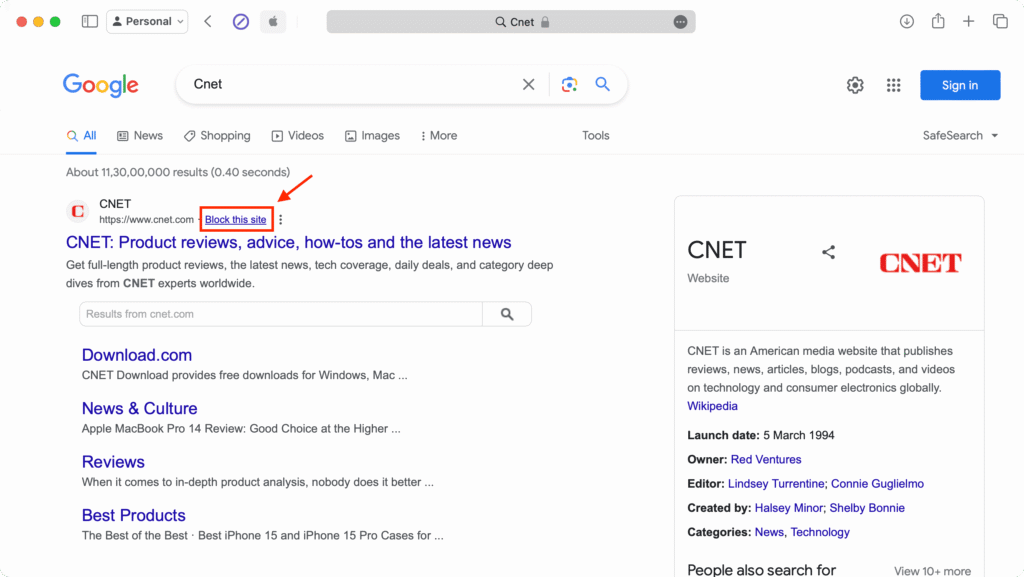This screenshot has width=1024, height=577.
Task: Toggle the Safari sidebar icon
Action: 89,22
